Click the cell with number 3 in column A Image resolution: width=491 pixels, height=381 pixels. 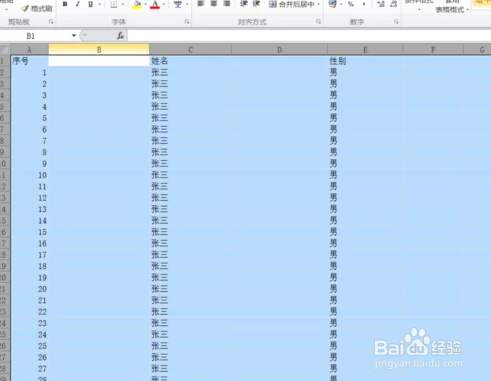click(x=29, y=95)
